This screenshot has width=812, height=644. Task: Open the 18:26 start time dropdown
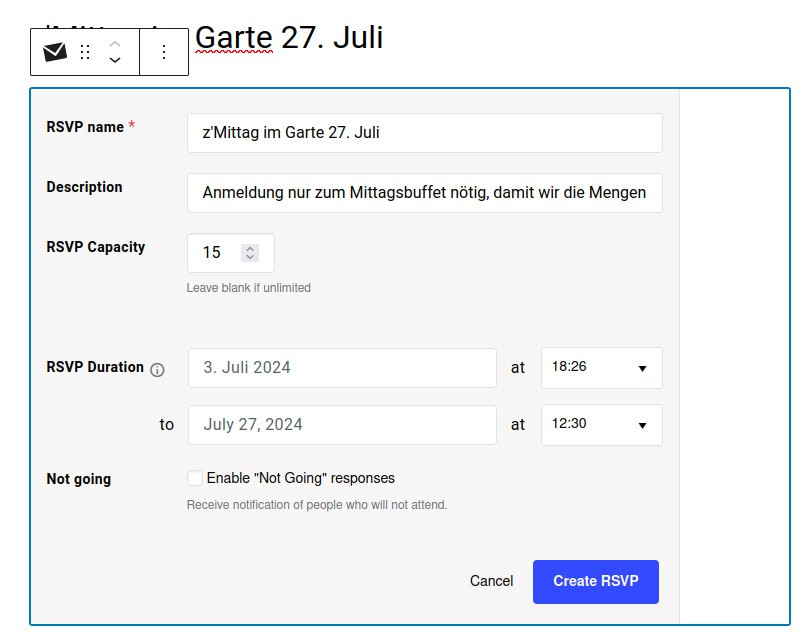tap(601, 368)
